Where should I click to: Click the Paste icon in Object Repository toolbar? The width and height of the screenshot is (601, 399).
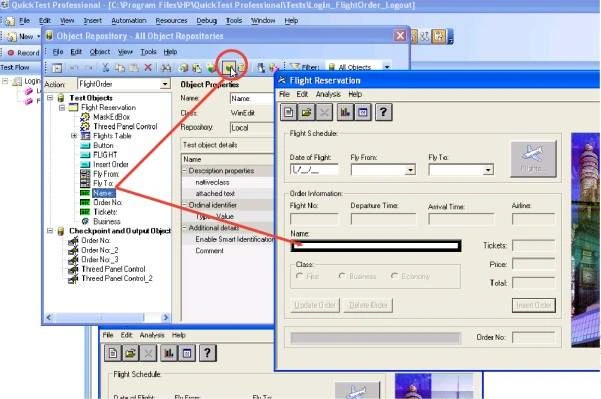[133, 68]
